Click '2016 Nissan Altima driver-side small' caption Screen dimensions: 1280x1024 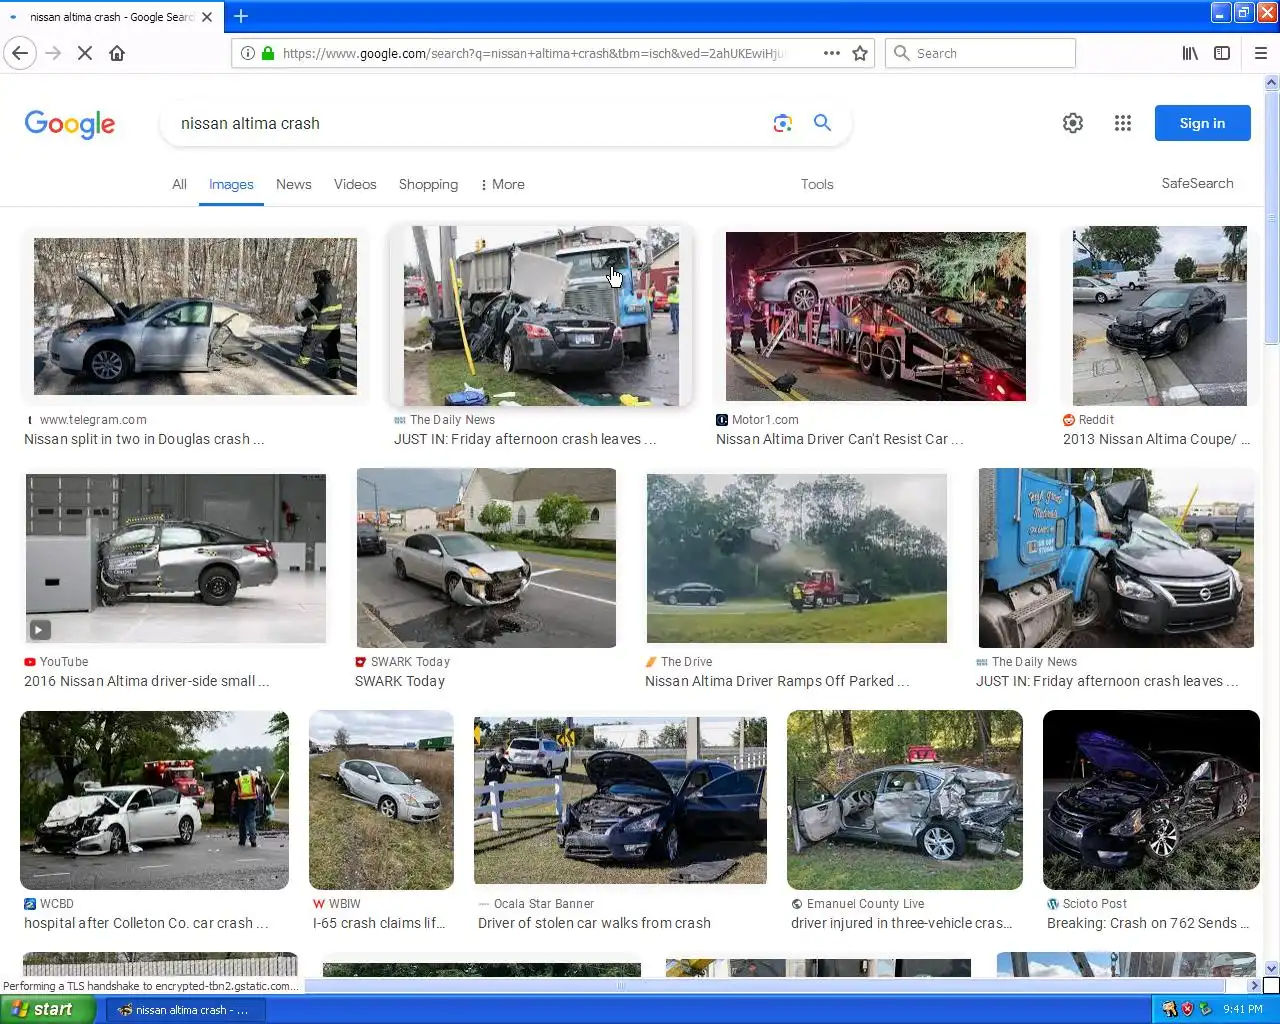point(146,681)
